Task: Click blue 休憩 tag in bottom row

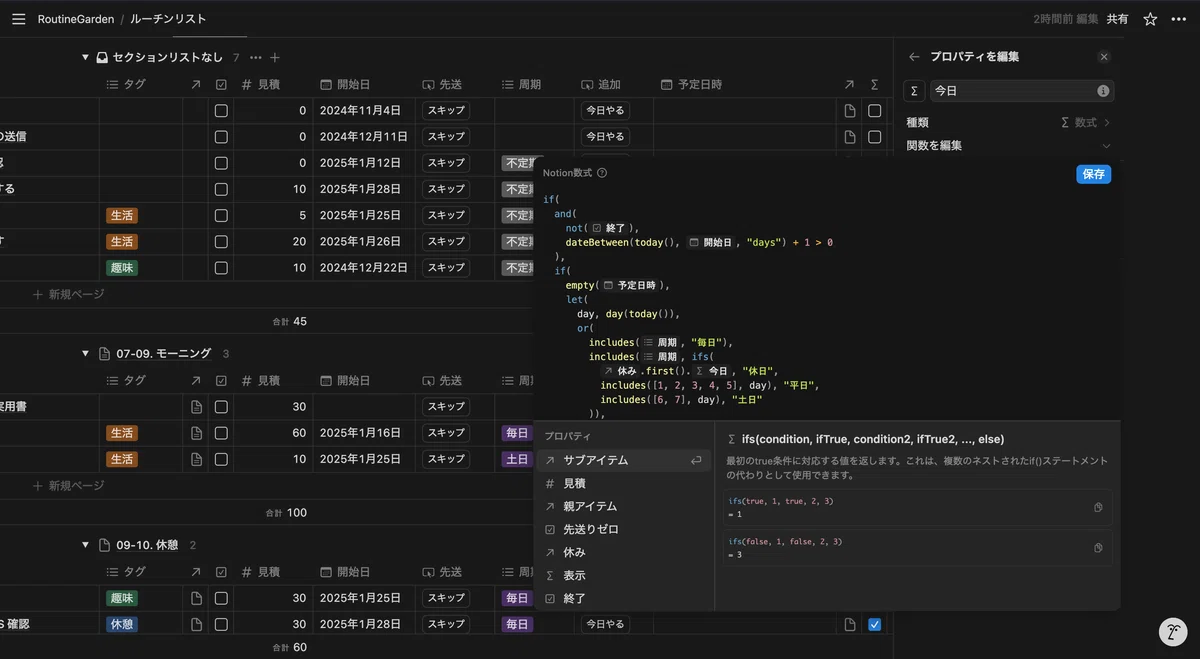Action: pos(122,624)
